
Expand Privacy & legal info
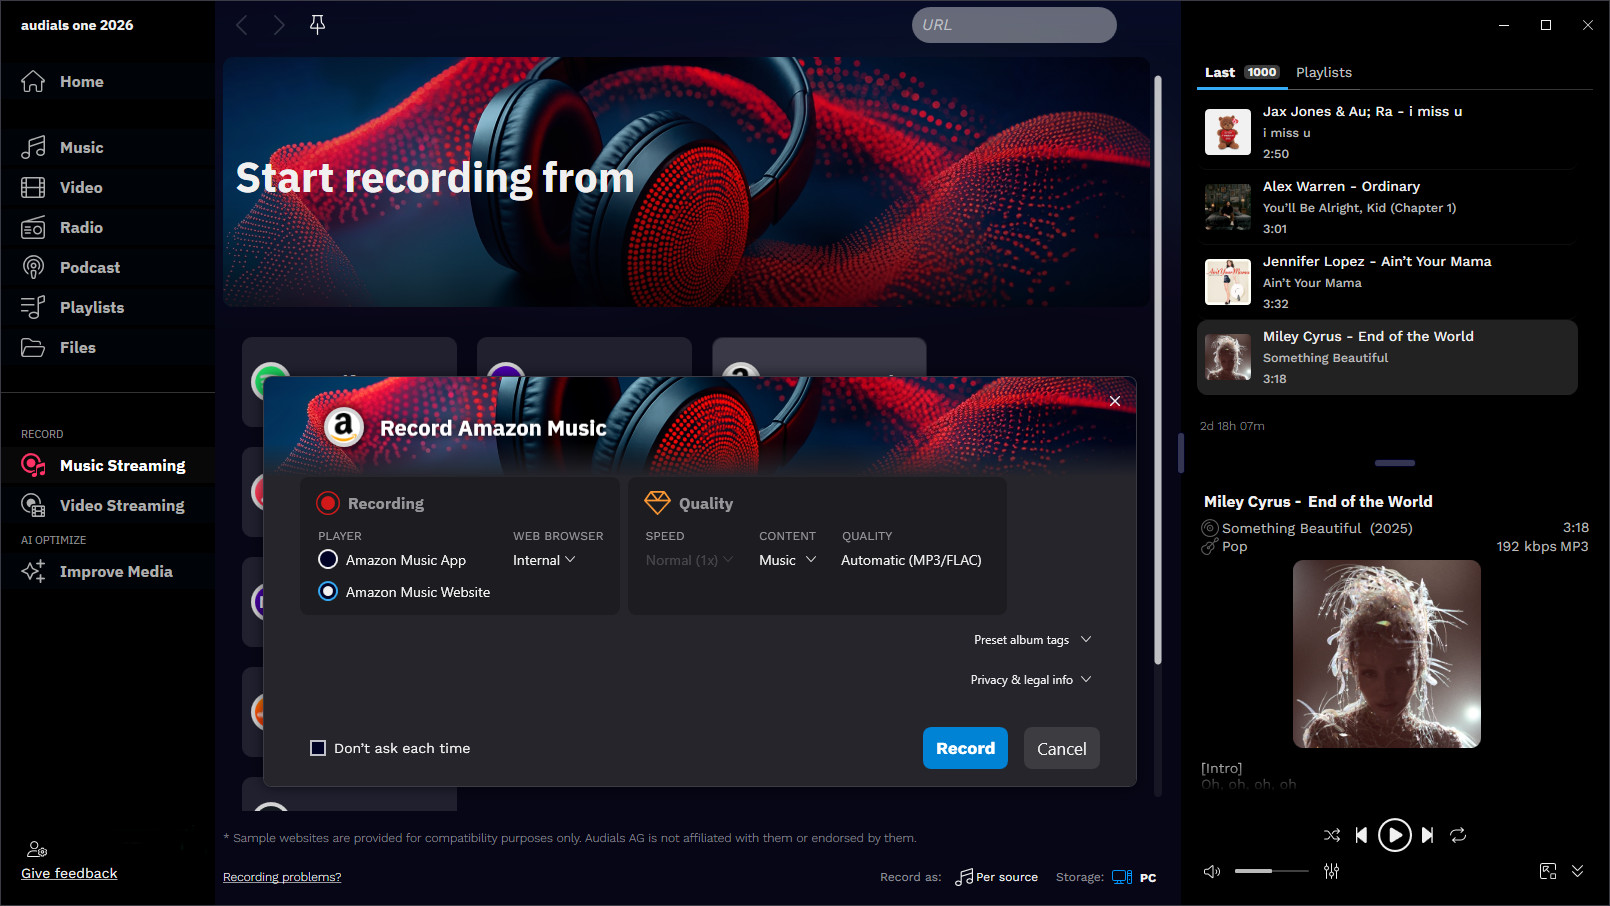1031,680
